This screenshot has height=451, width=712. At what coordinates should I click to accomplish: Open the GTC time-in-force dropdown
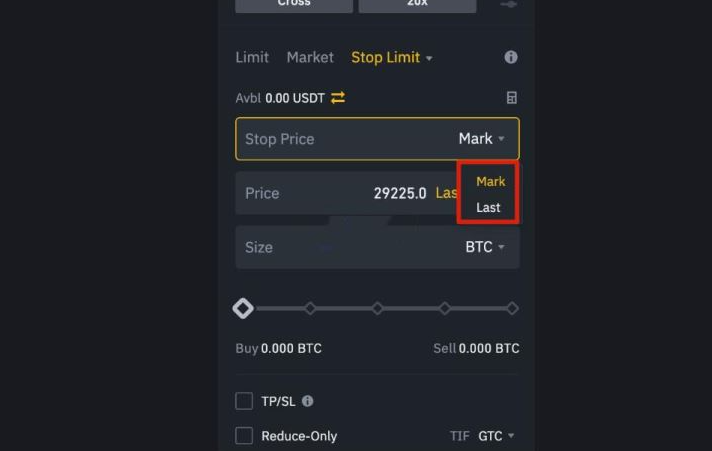pyautogui.click(x=496, y=436)
